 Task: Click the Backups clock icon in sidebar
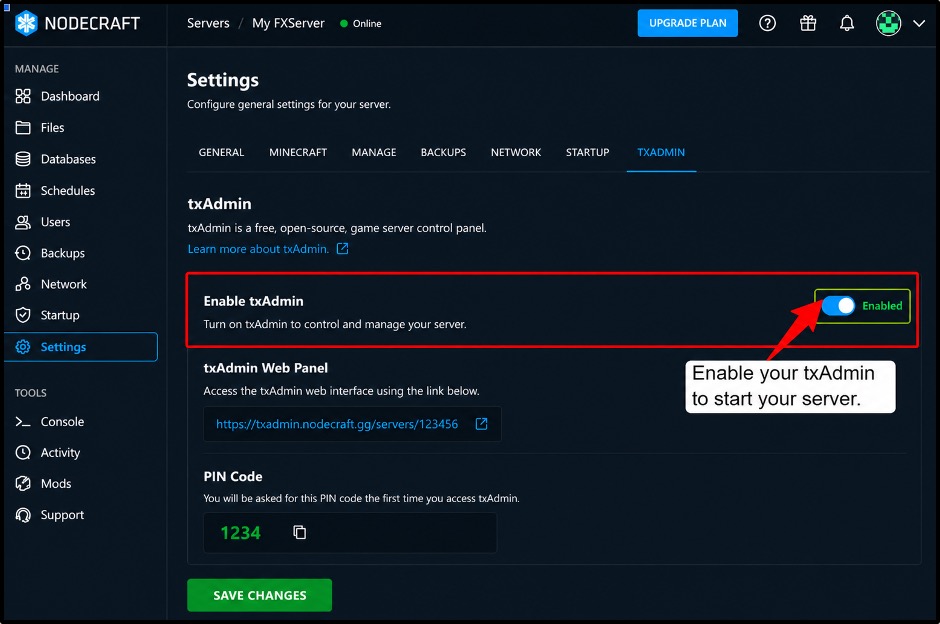[23, 253]
